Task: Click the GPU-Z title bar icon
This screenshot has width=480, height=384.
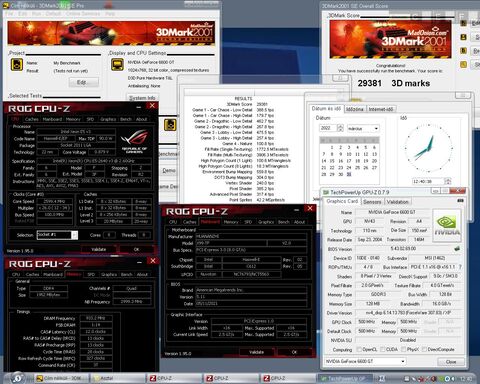Action: click(x=325, y=192)
